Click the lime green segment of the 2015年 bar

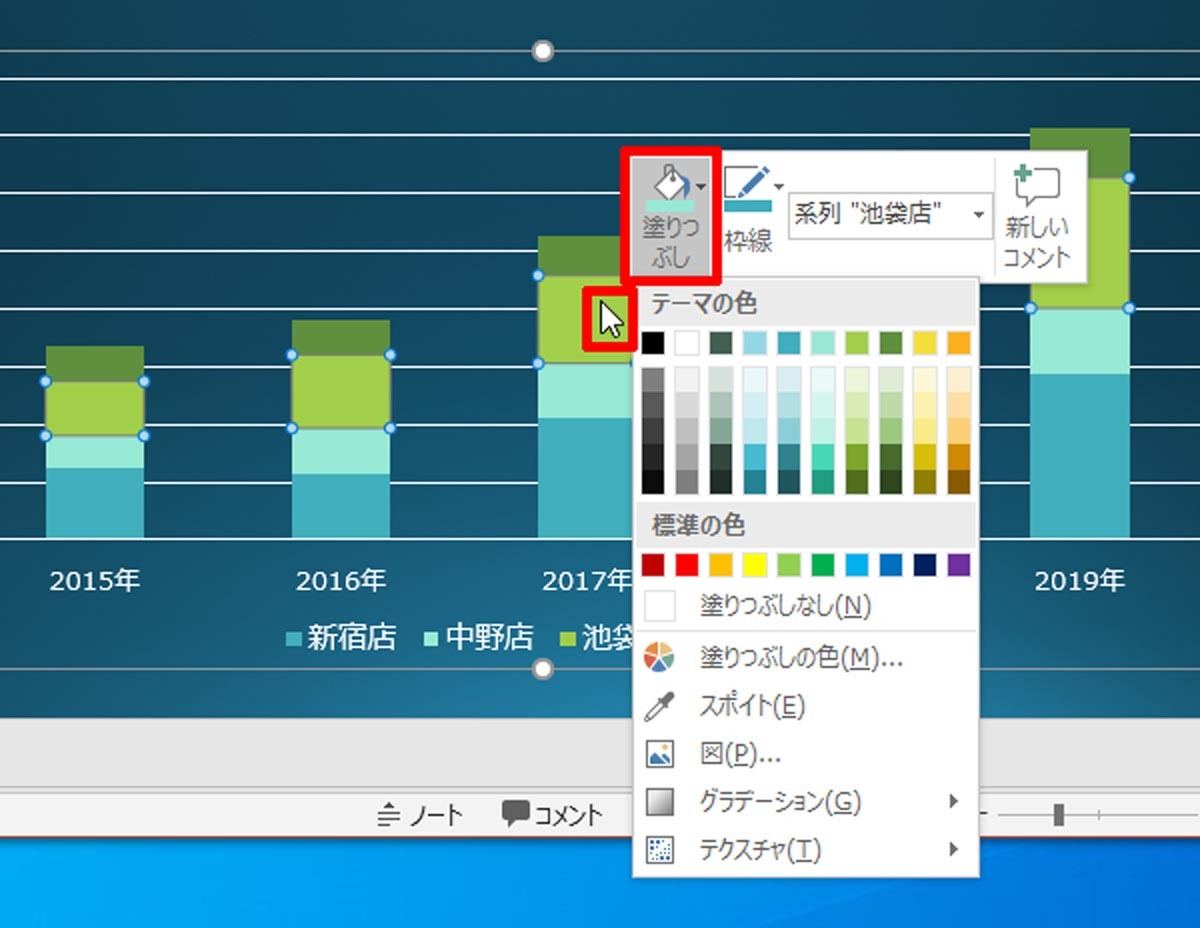pos(95,408)
